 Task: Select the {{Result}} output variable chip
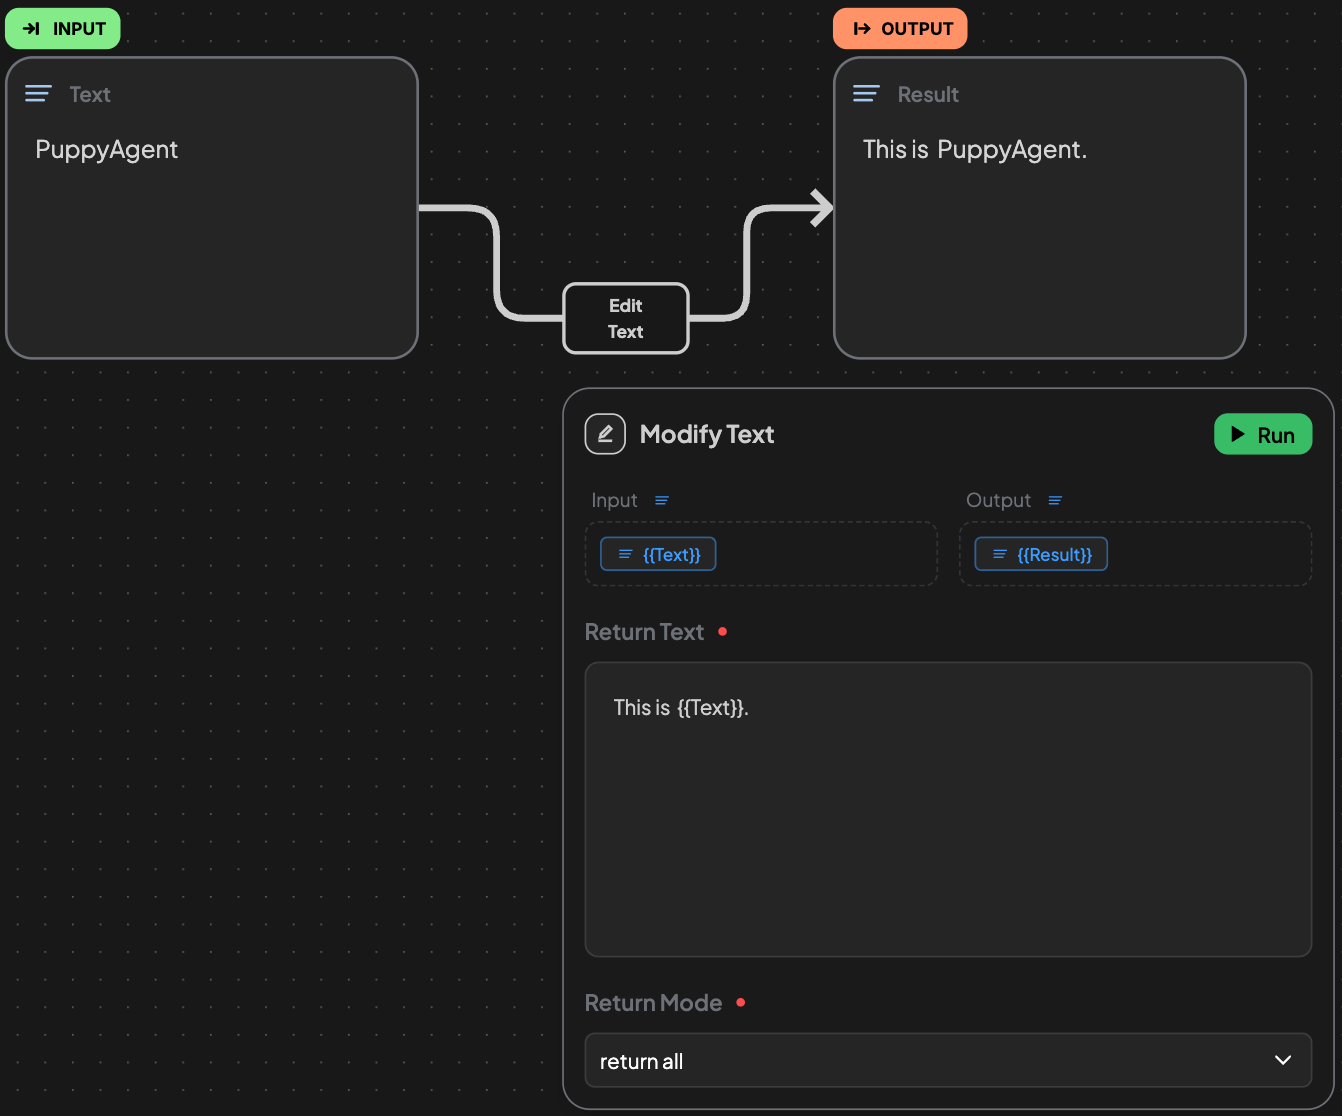(1041, 555)
